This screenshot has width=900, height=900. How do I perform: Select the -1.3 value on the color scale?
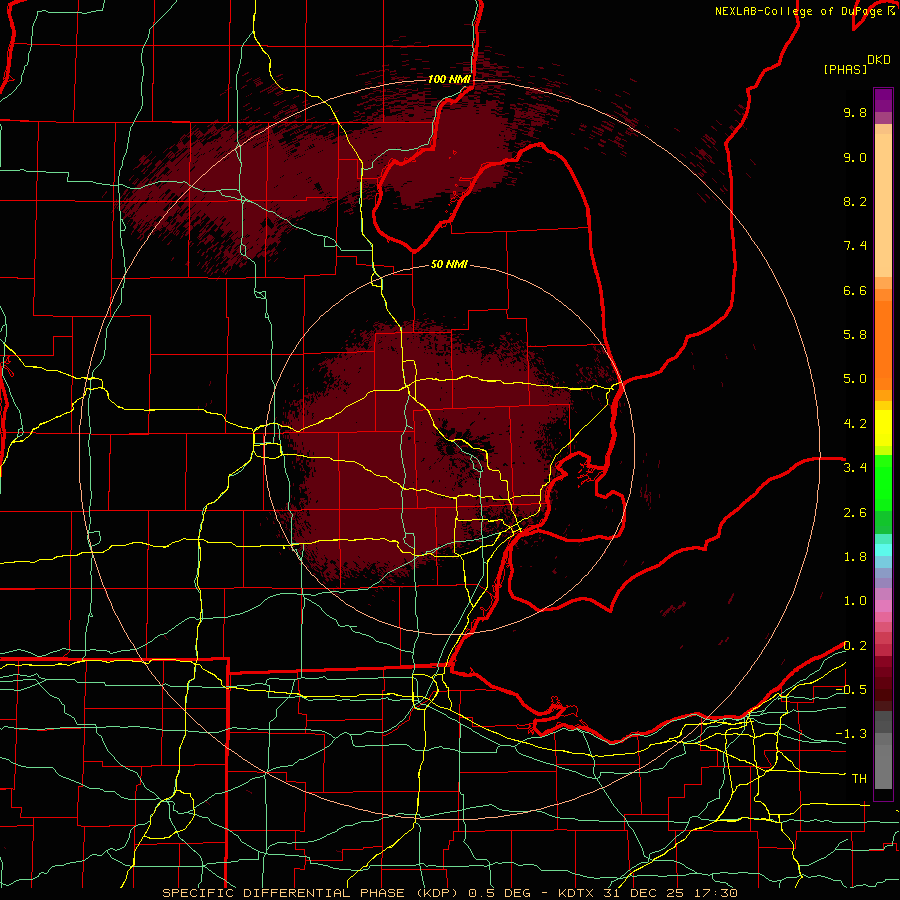(x=851, y=734)
